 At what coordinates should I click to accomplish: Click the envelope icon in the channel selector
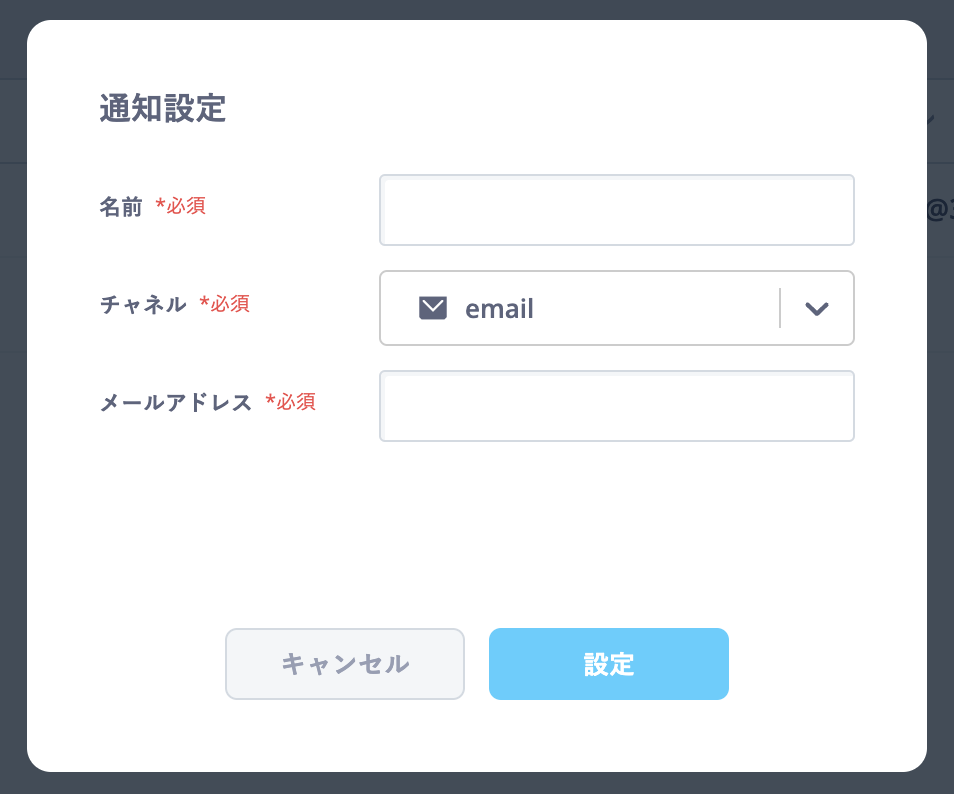click(433, 308)
